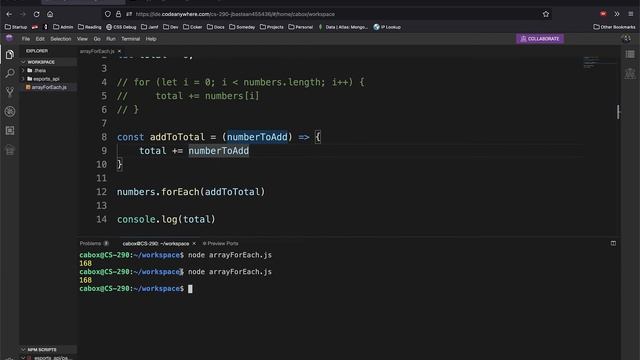Click the padlock site security icon

tap(118, 14)
